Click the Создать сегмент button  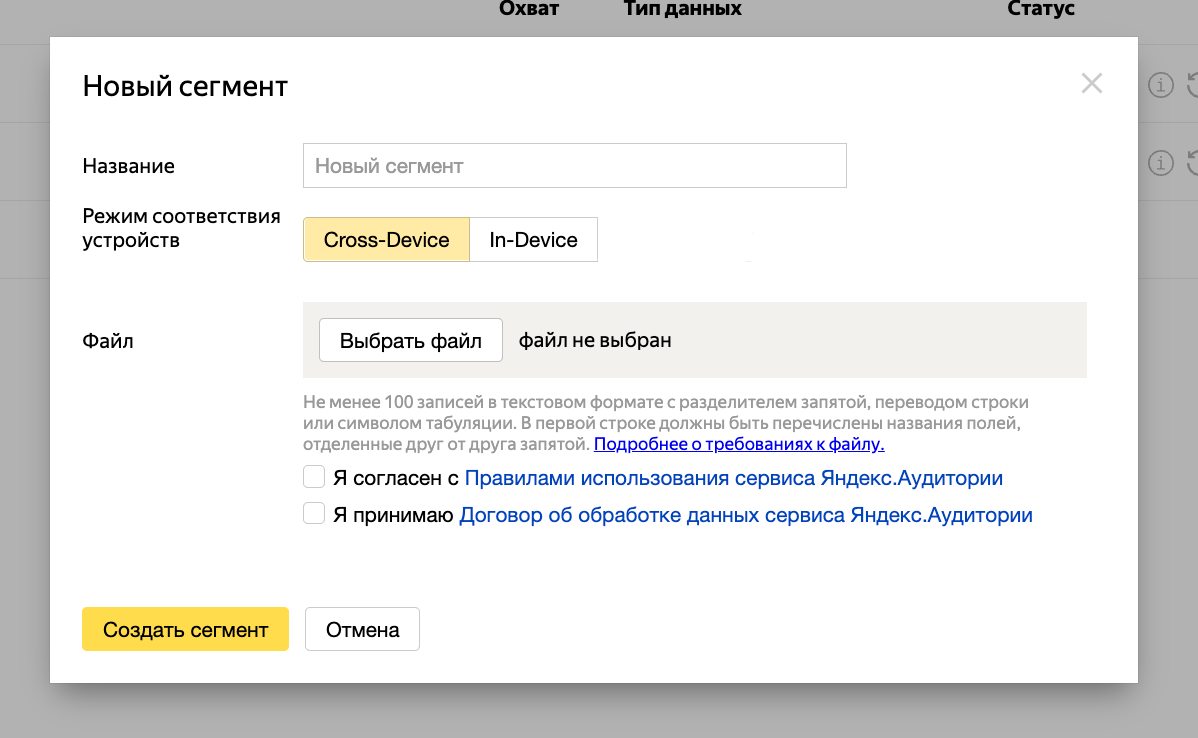tap(186, 629)
